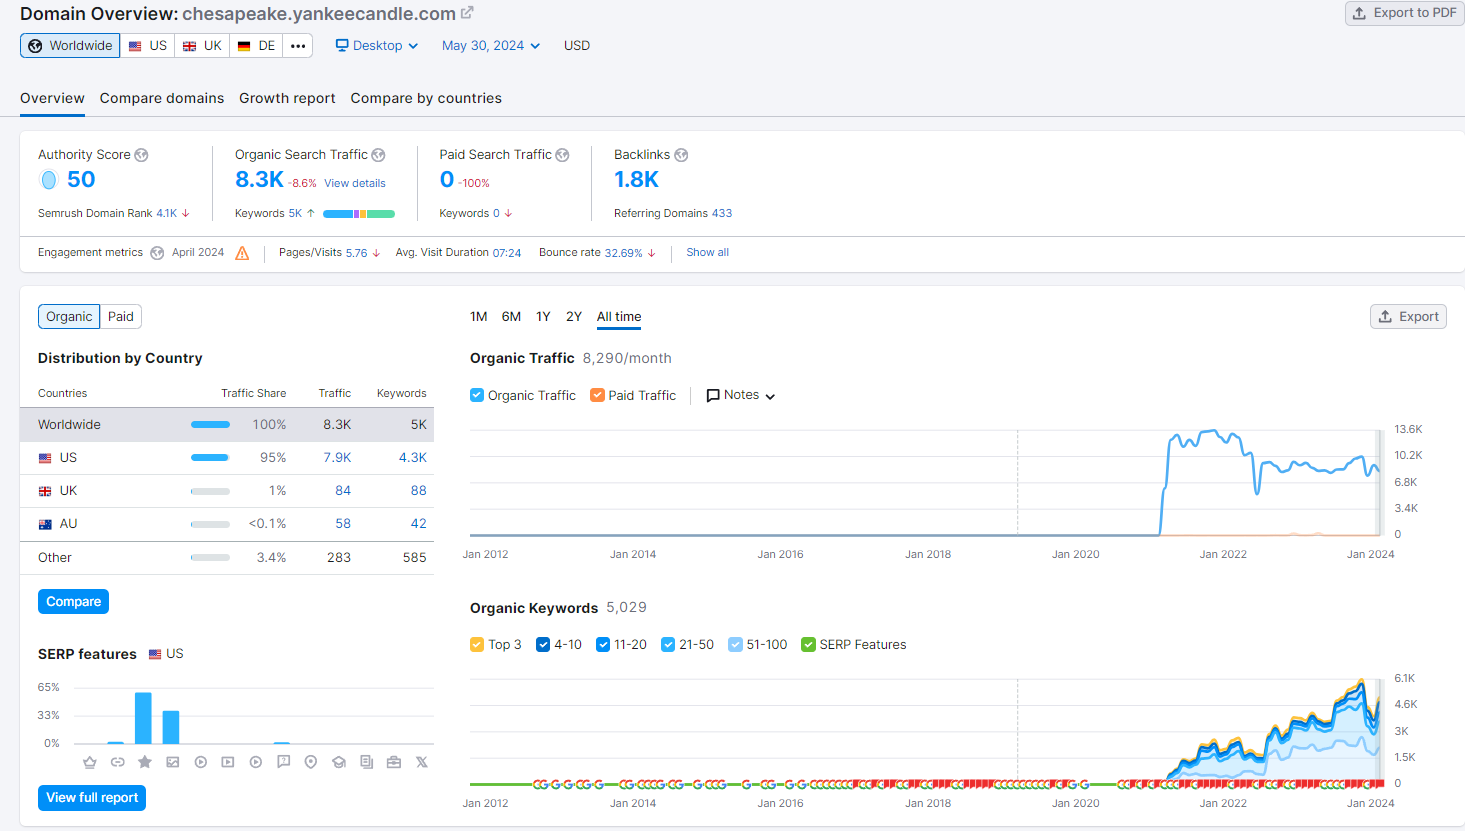Open the View details link
1465x831 pixels.
tap(355, 184)
